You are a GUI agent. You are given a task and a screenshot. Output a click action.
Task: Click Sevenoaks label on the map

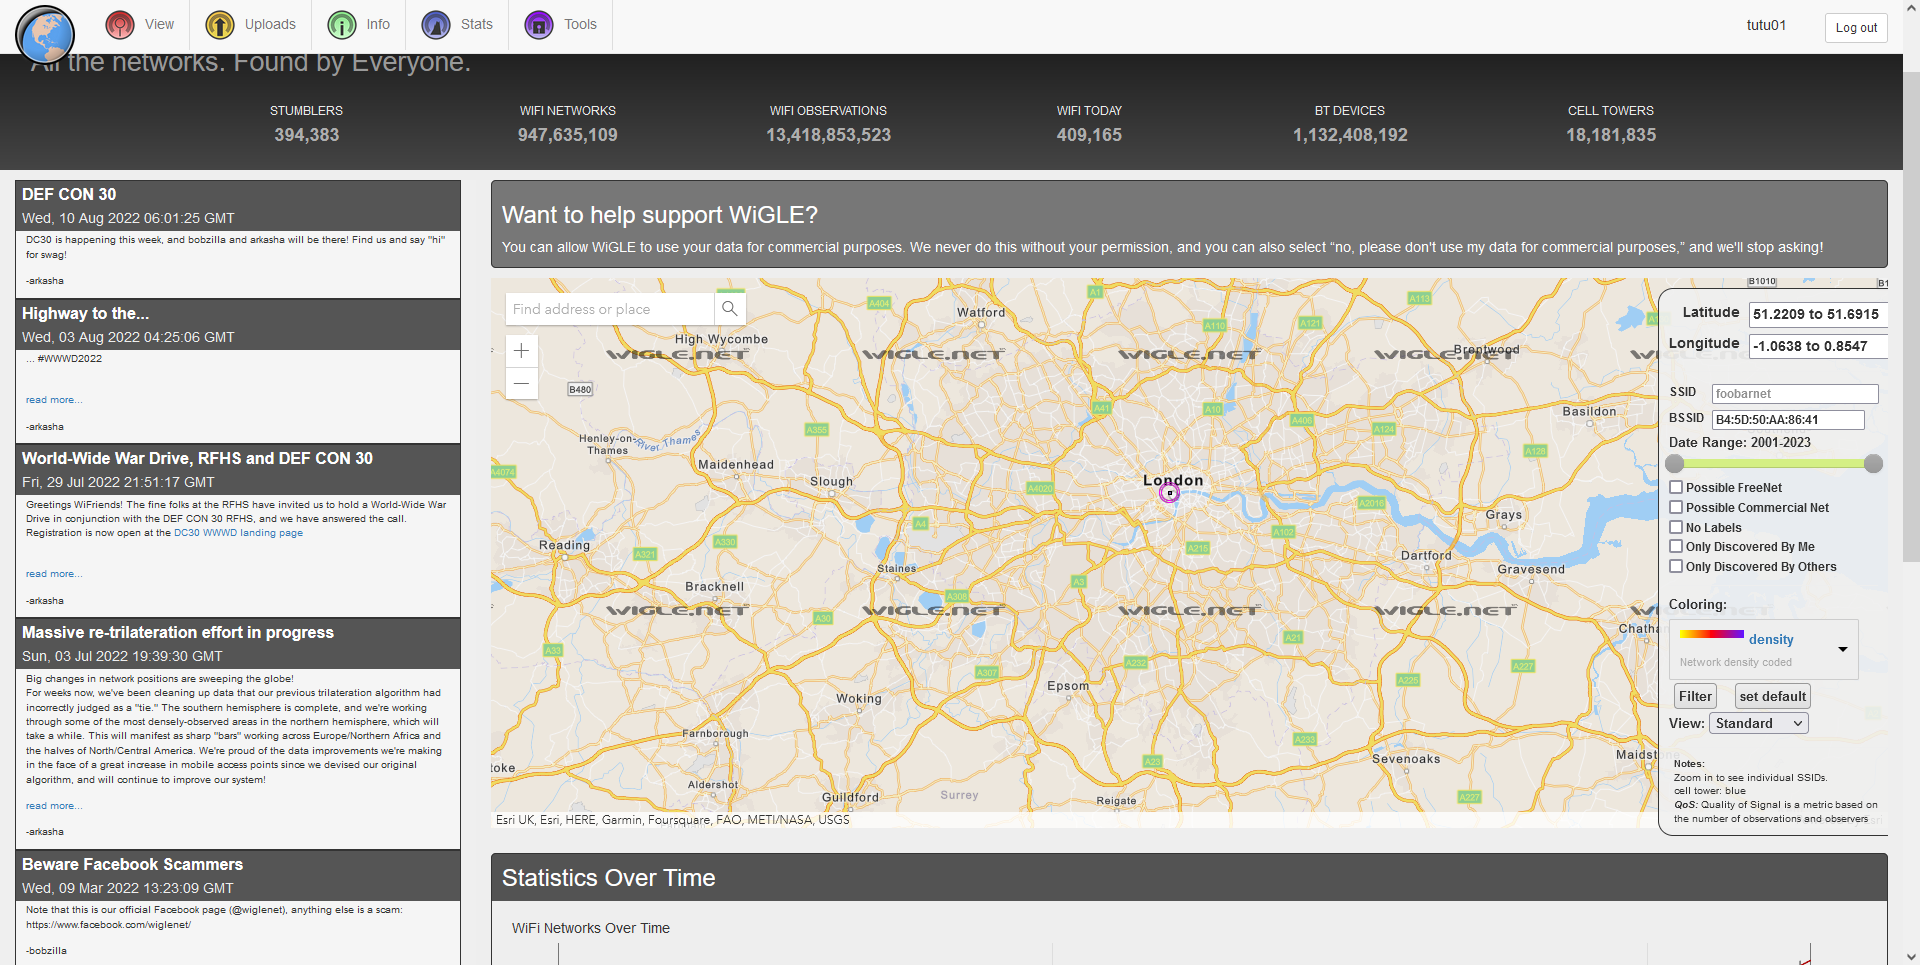point(1406,759)
